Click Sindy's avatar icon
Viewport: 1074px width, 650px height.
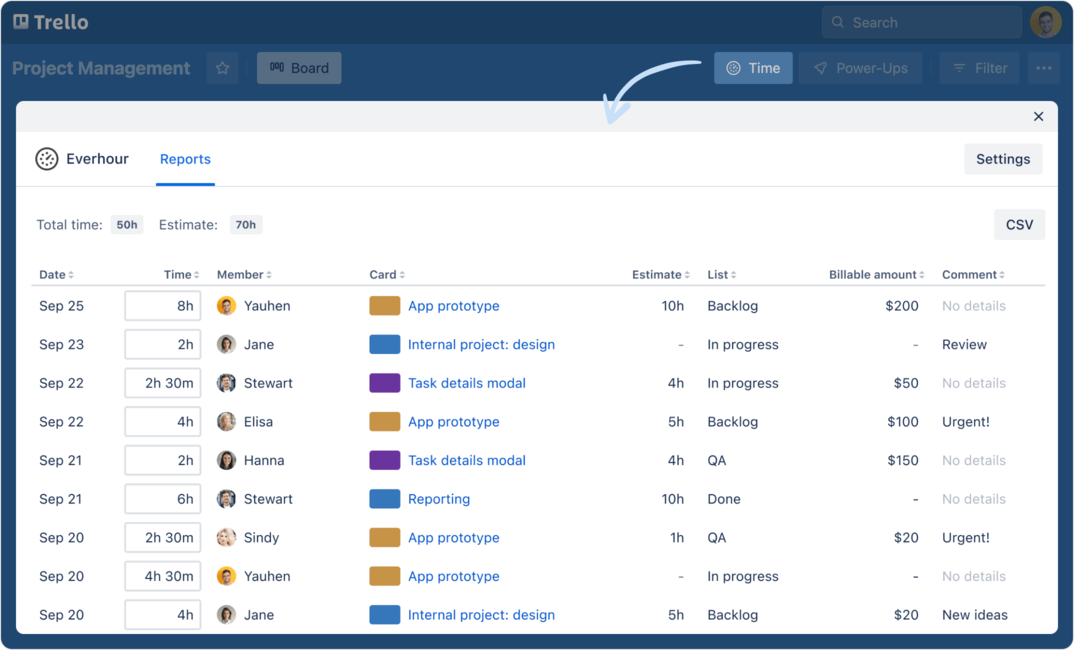226,538
